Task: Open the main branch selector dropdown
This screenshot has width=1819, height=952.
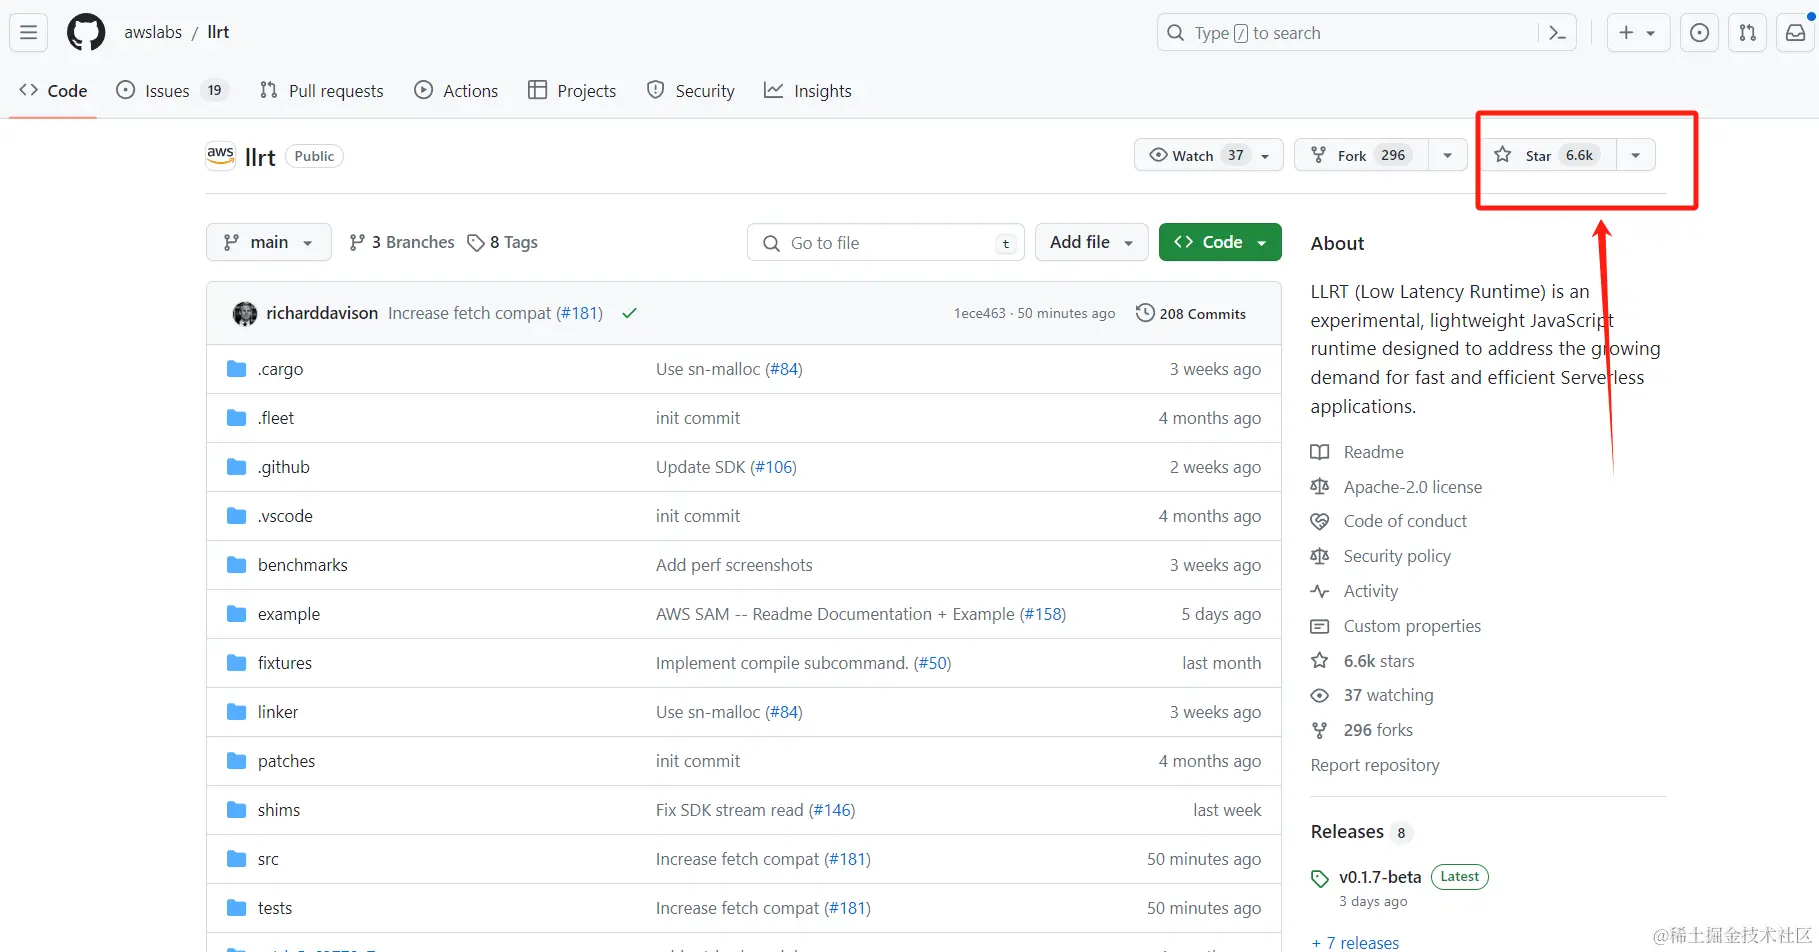Action: click(269, 242)
